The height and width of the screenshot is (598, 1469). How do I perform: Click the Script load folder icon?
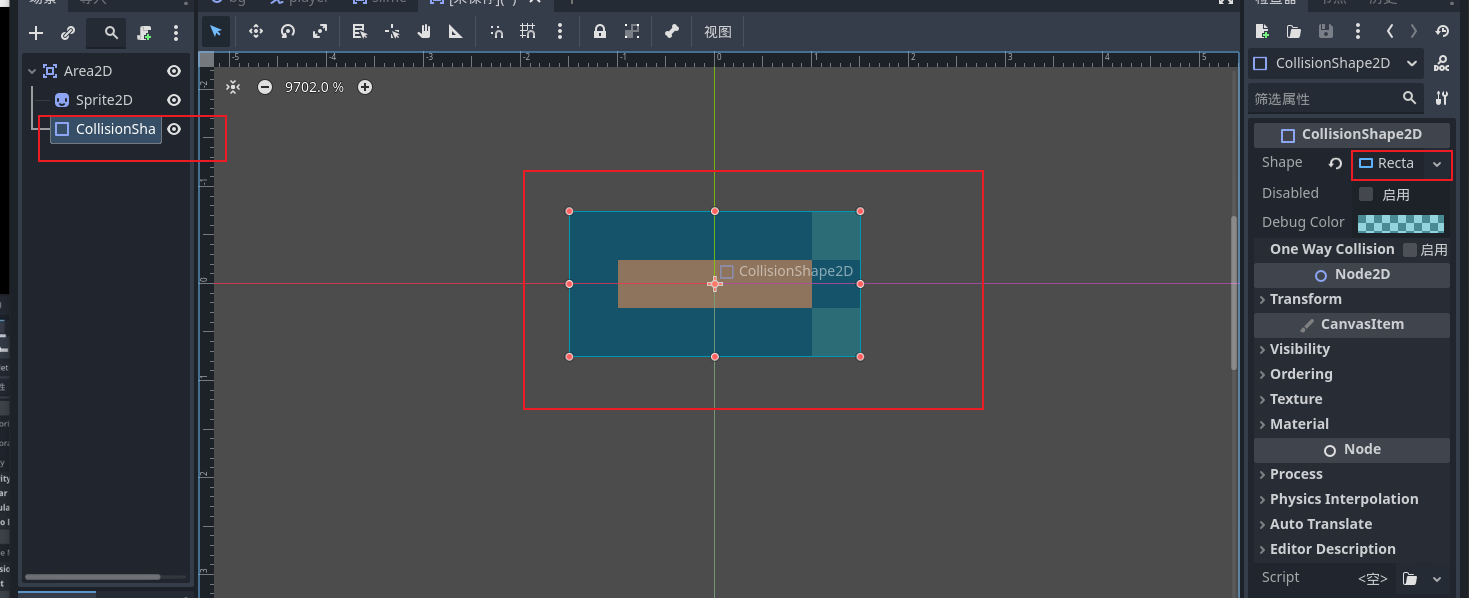point(1409,578)
